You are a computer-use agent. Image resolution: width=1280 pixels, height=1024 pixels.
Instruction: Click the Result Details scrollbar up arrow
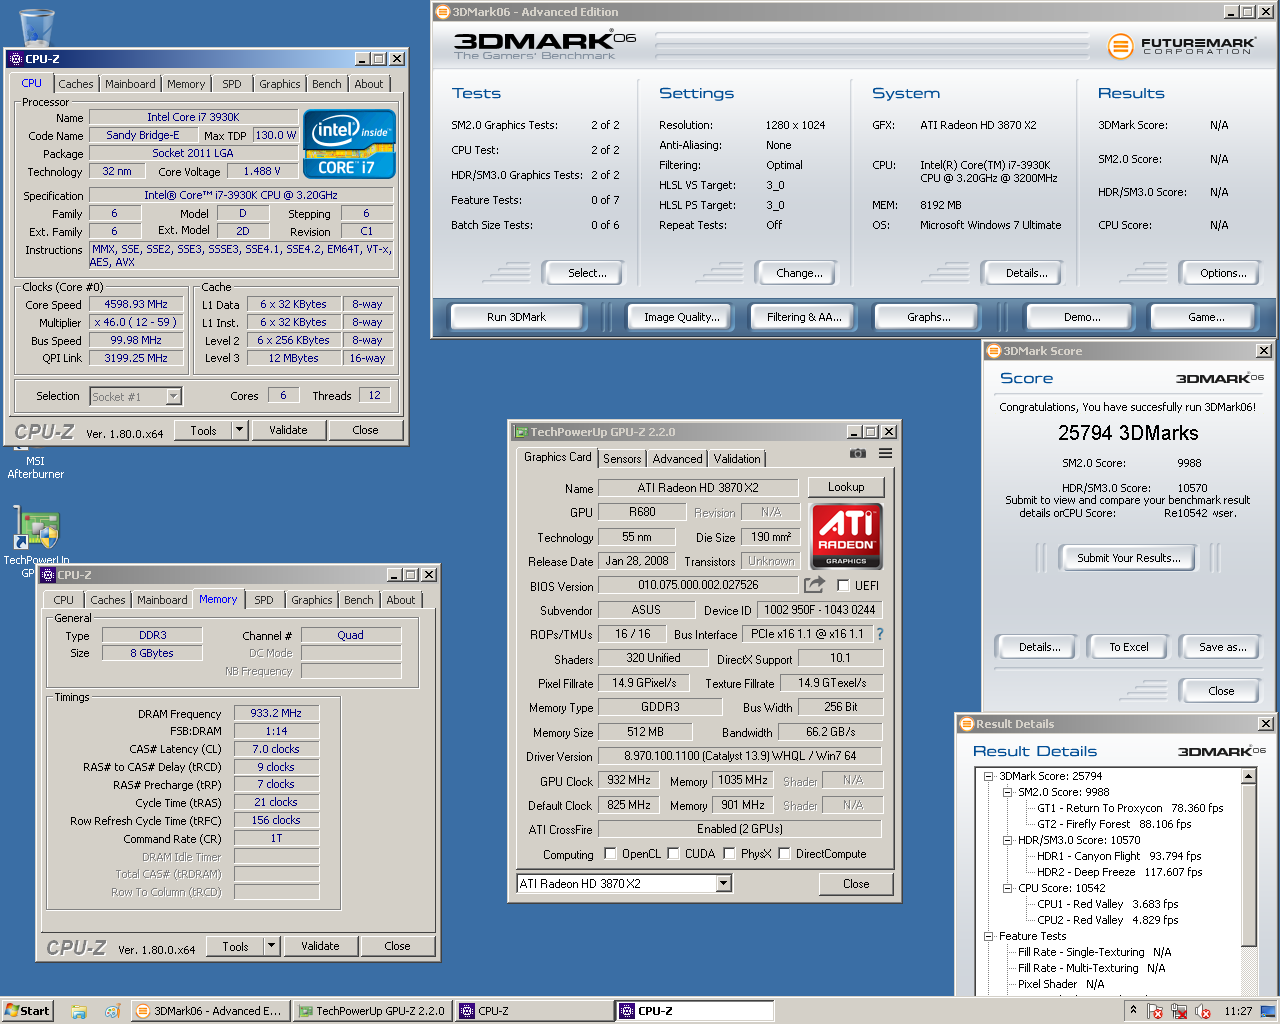pyautogui.click(x=1248, y=776)
